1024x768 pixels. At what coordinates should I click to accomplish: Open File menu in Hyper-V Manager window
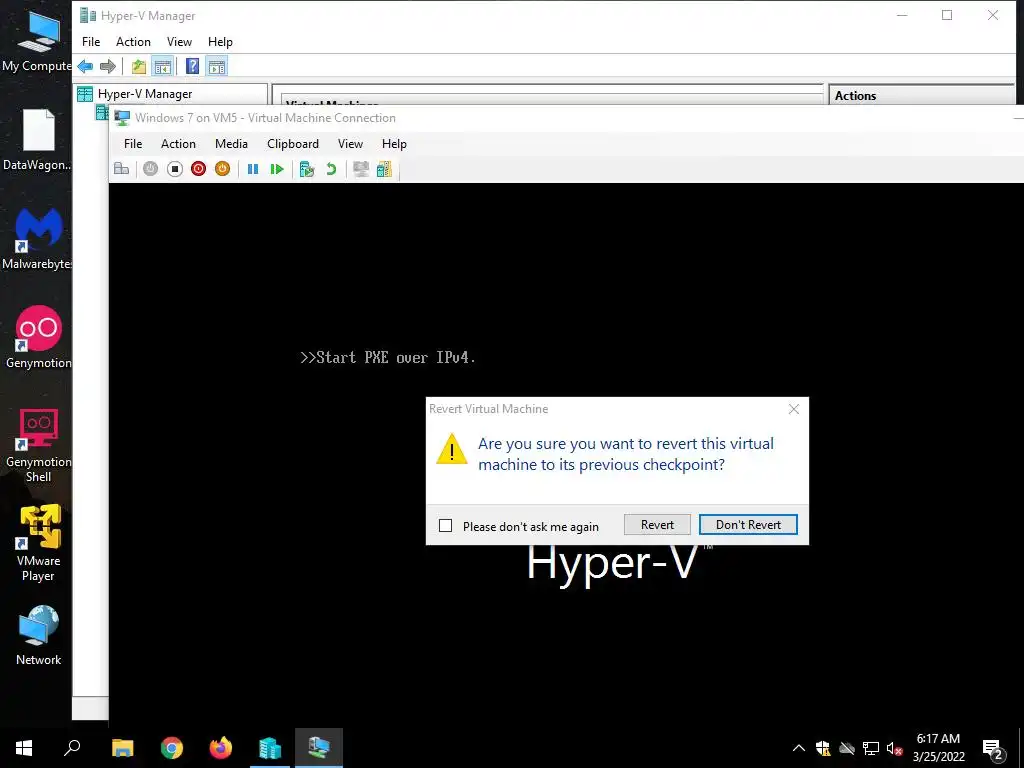(91, 42)
